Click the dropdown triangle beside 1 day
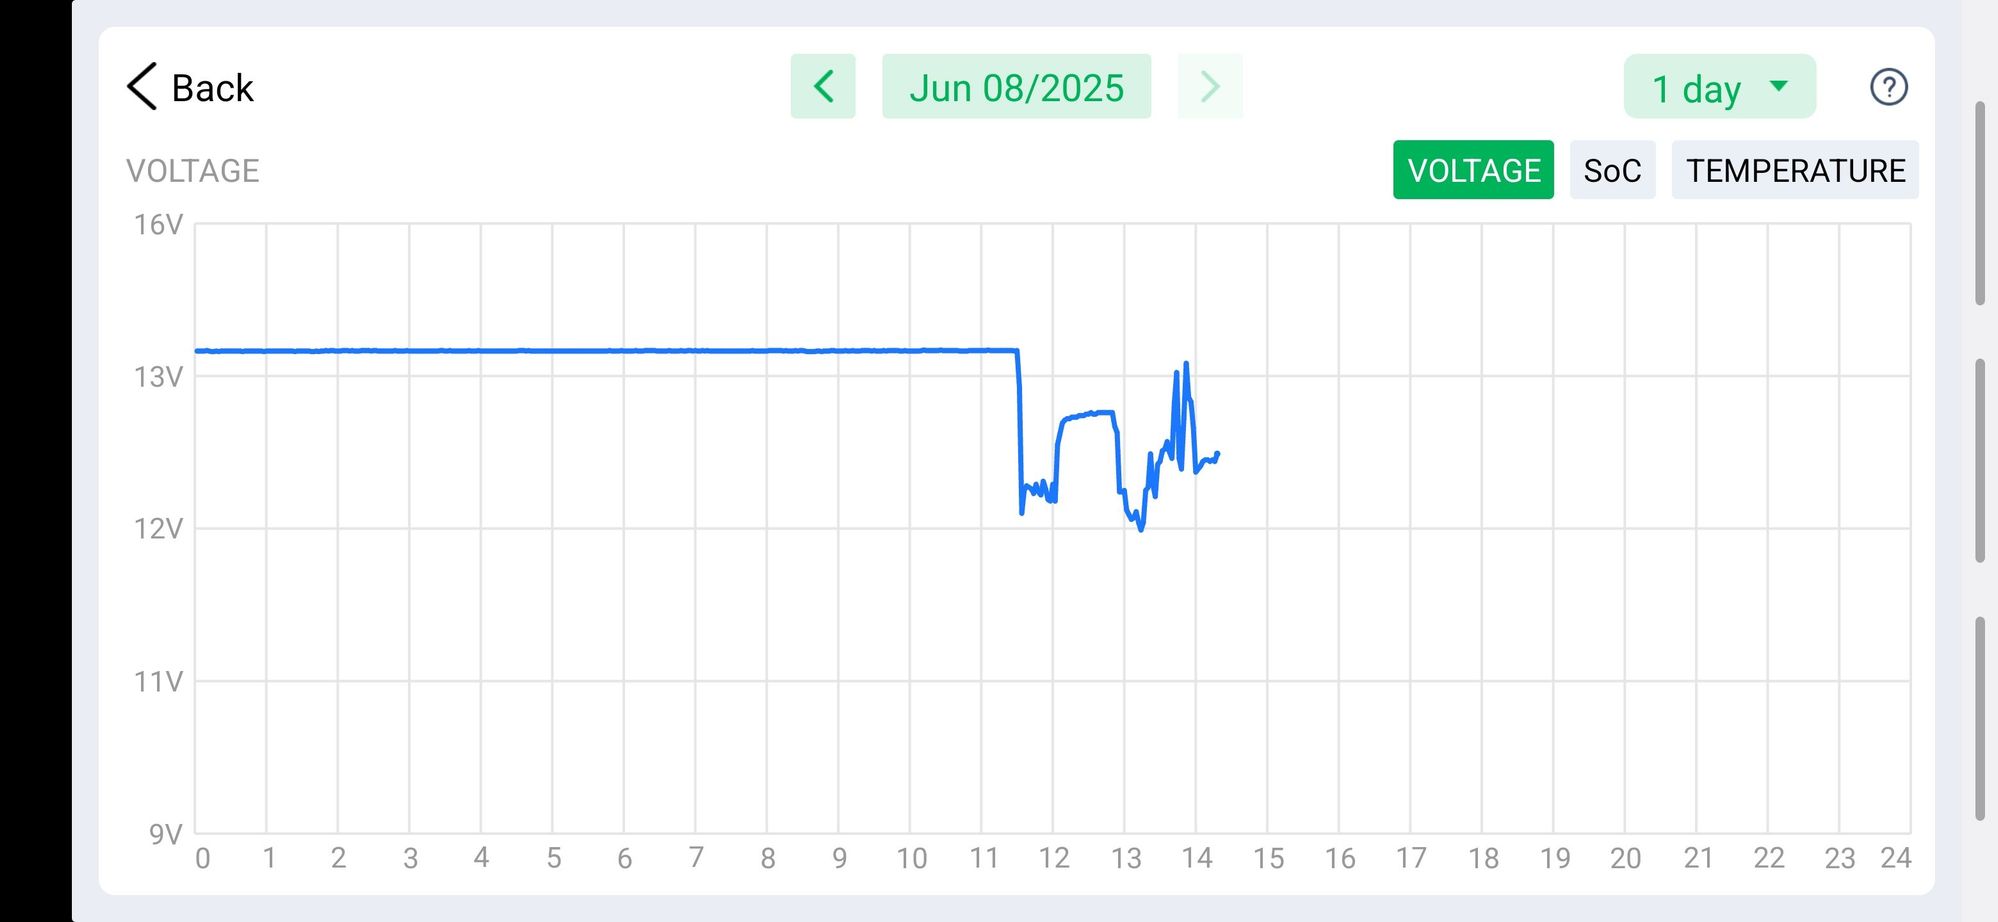Image resolution: width=1998 pixels, height=922 pixels. pos(1779,86)
